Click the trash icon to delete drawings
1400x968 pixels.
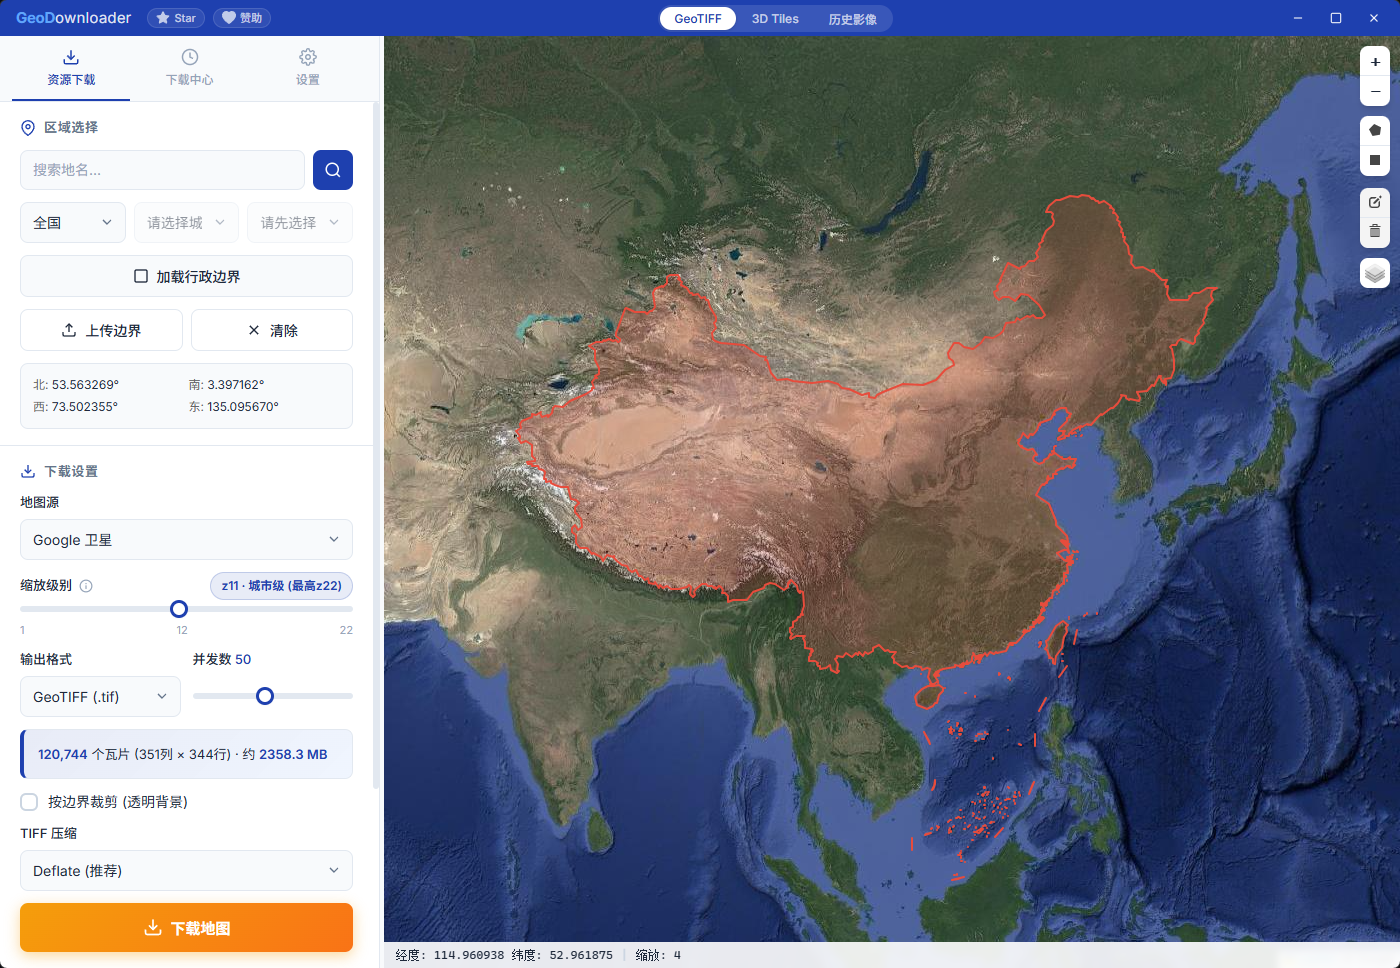(x=1375, y=231)
